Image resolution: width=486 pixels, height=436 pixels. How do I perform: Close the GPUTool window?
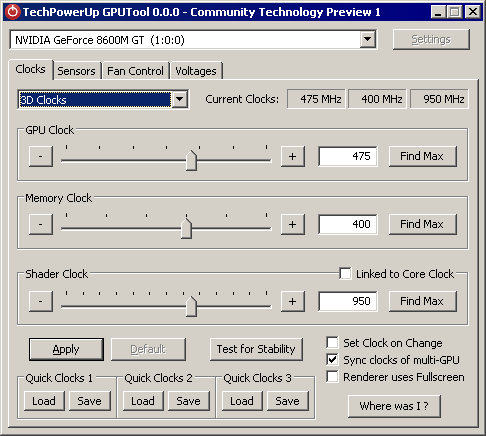473,12
